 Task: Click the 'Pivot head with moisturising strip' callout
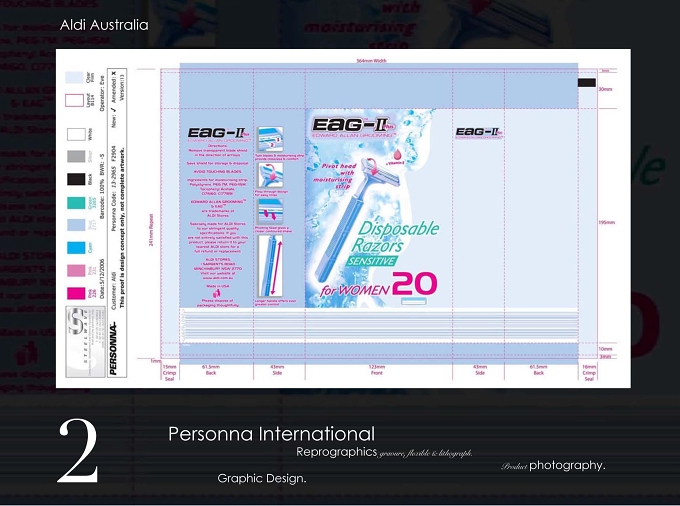[333, 176]
